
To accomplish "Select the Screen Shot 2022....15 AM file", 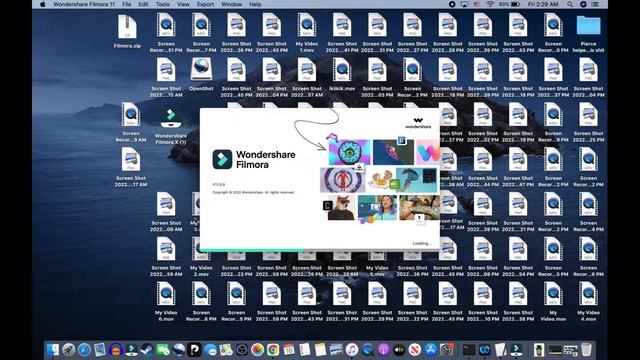I will click(166, 70).
